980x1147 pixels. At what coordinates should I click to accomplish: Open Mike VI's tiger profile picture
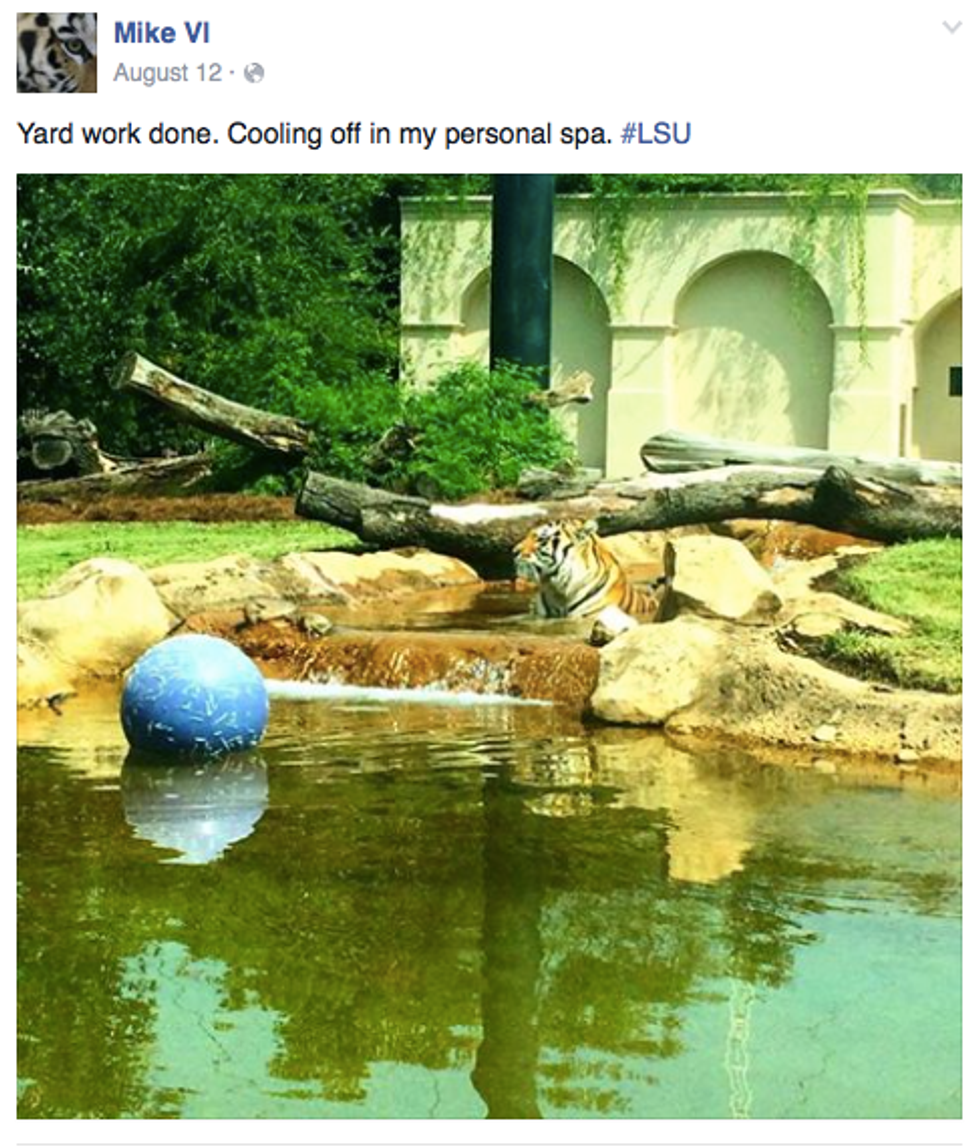(x=56, y=53)
